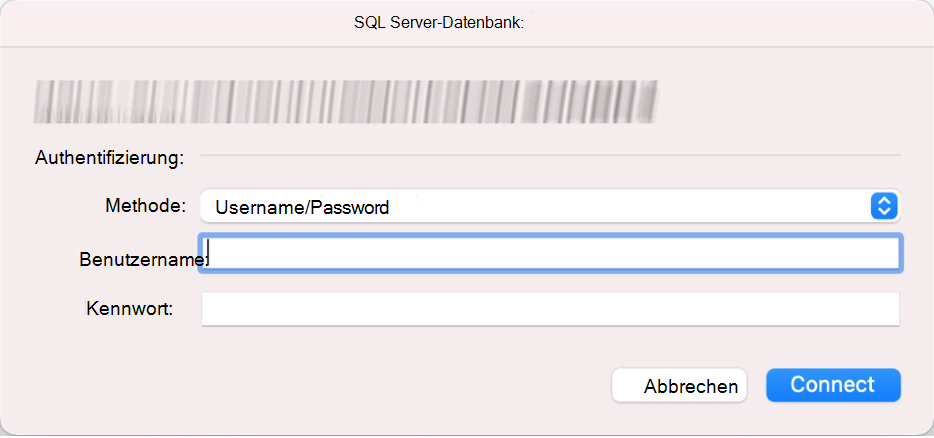Click the Methode label
The height and width of the screenshot is (438, 934).
pyautogui.click(x=146, y=206)
